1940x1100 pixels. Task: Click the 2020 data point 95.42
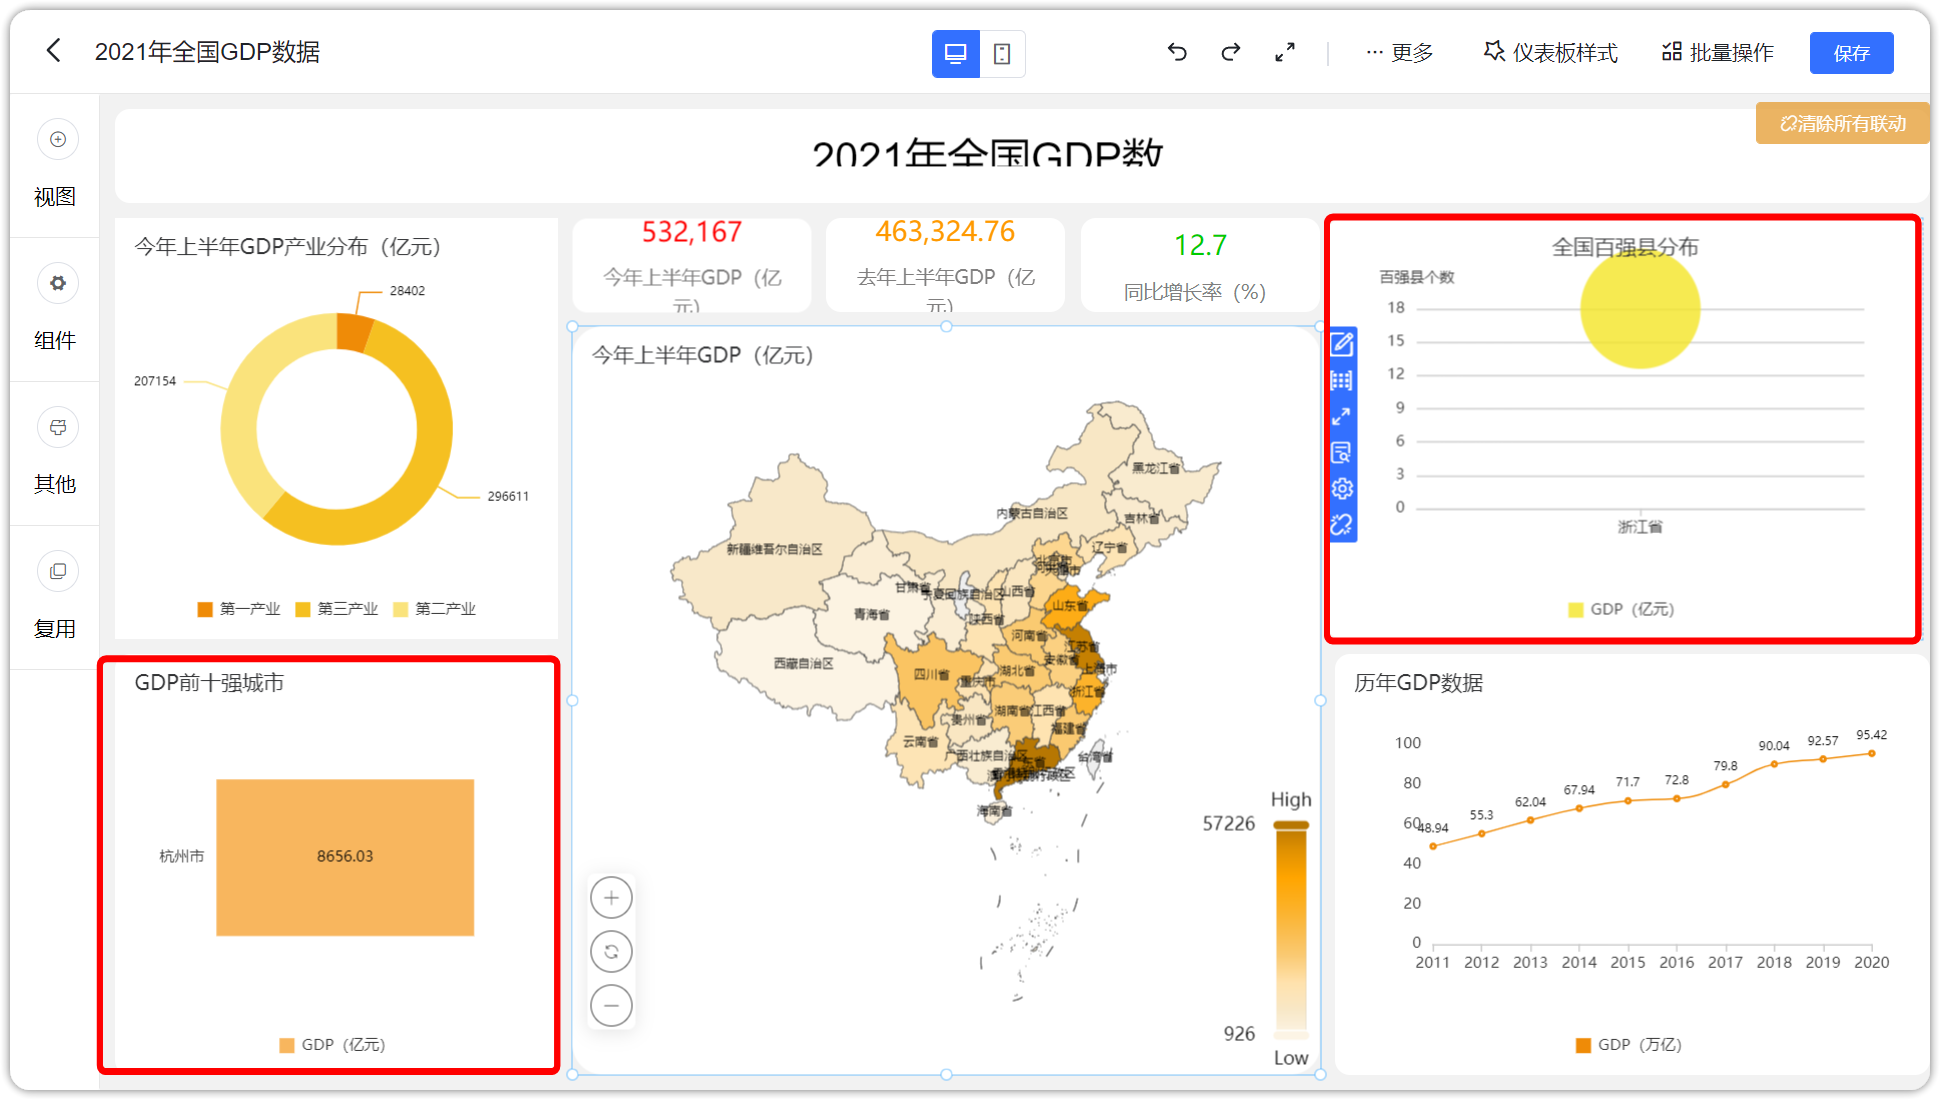[x=1871, y=753]
